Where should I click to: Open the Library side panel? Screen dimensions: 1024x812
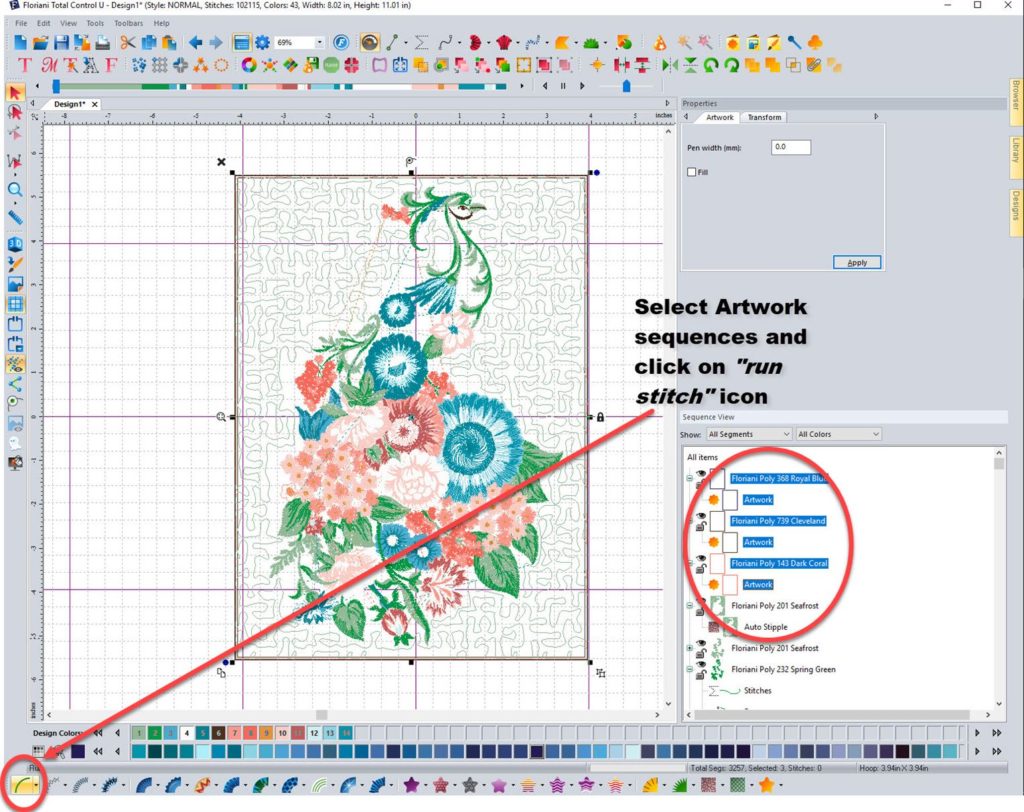pos(1015,151)
